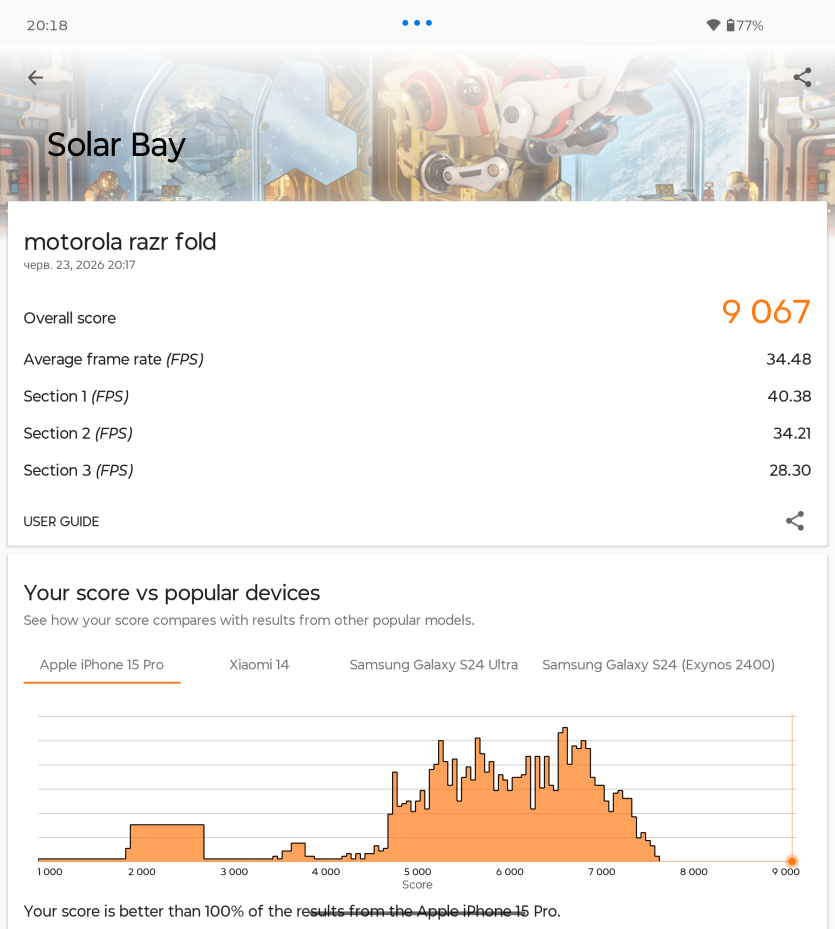Tap the share icon in header
The width and height of the screenshot is (835, 929).
(802, 77)
